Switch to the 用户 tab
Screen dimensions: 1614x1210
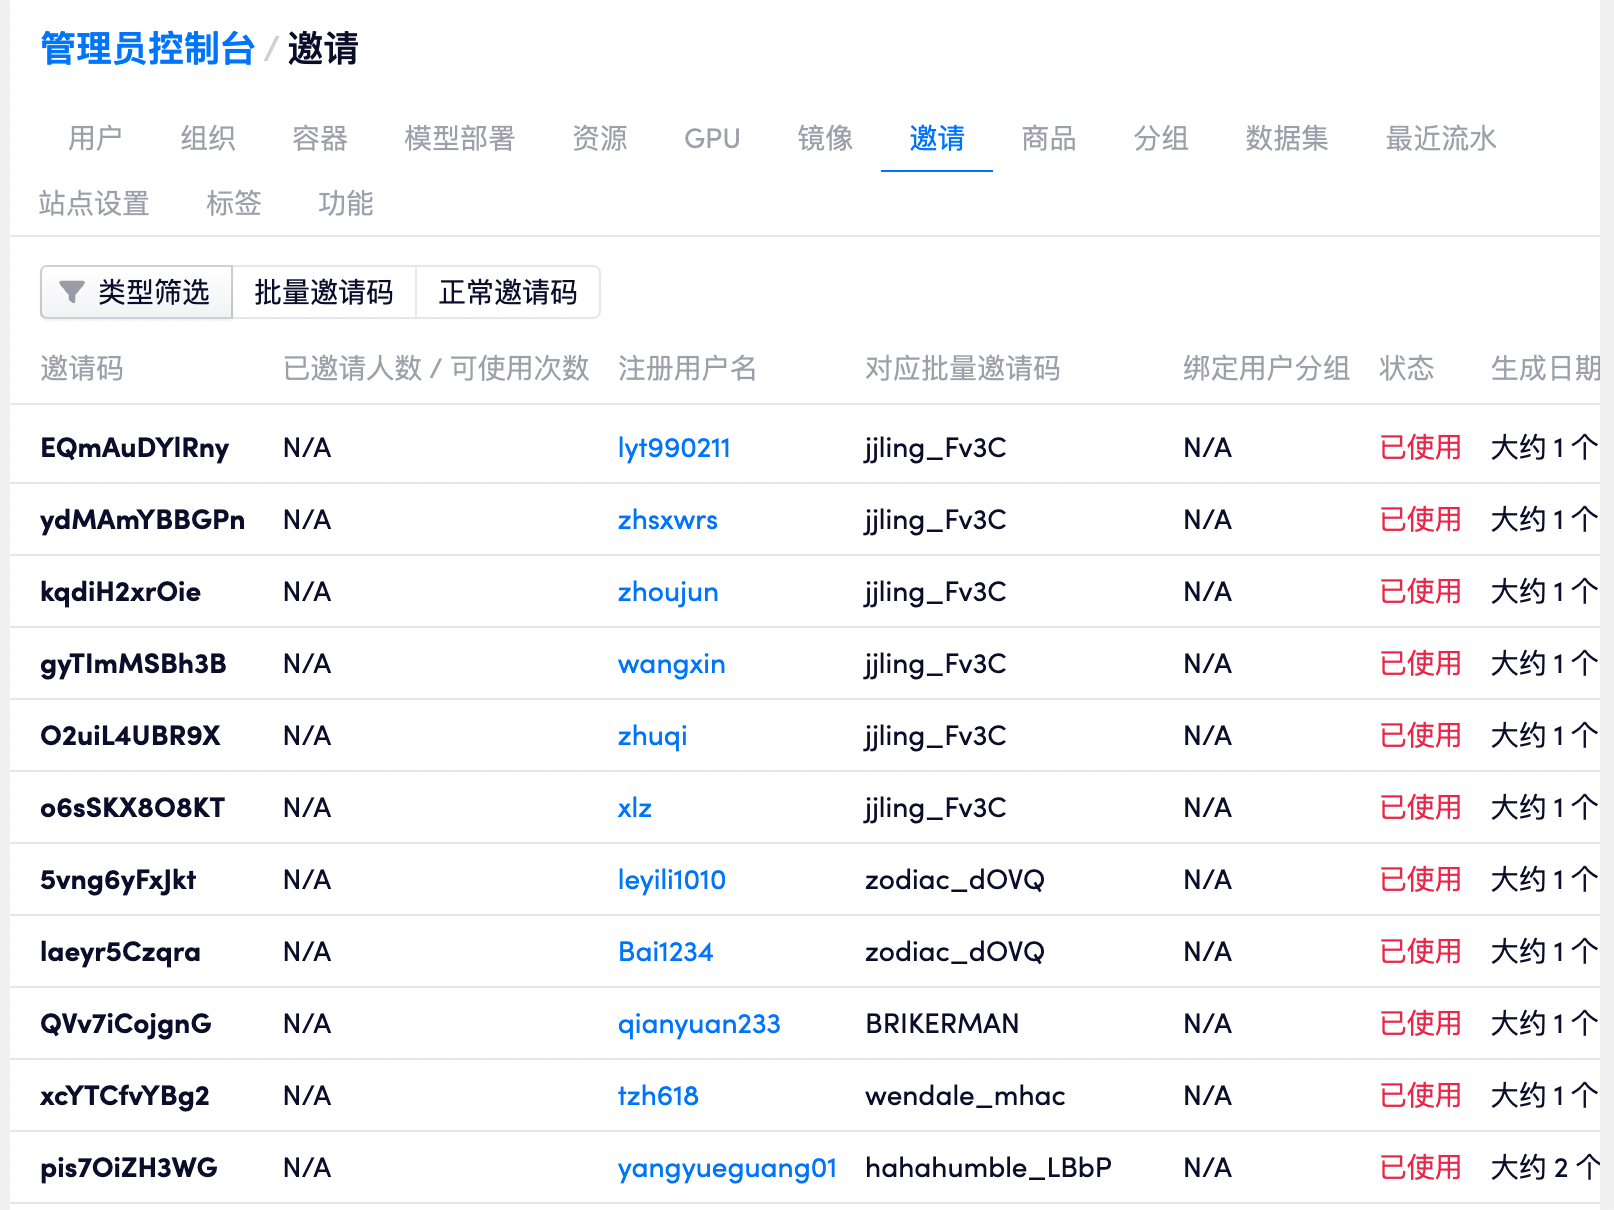tap(95, 138)
